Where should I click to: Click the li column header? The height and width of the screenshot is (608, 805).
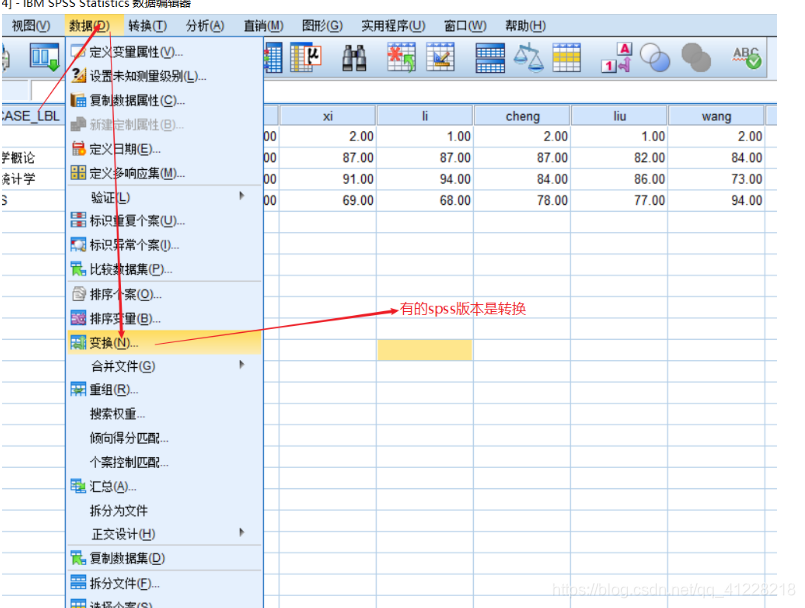425,116
